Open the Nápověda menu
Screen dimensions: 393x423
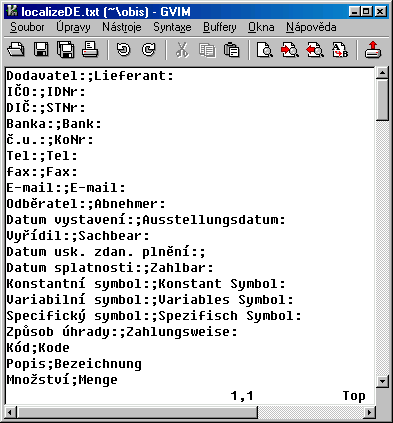click(x=311, y=27)
